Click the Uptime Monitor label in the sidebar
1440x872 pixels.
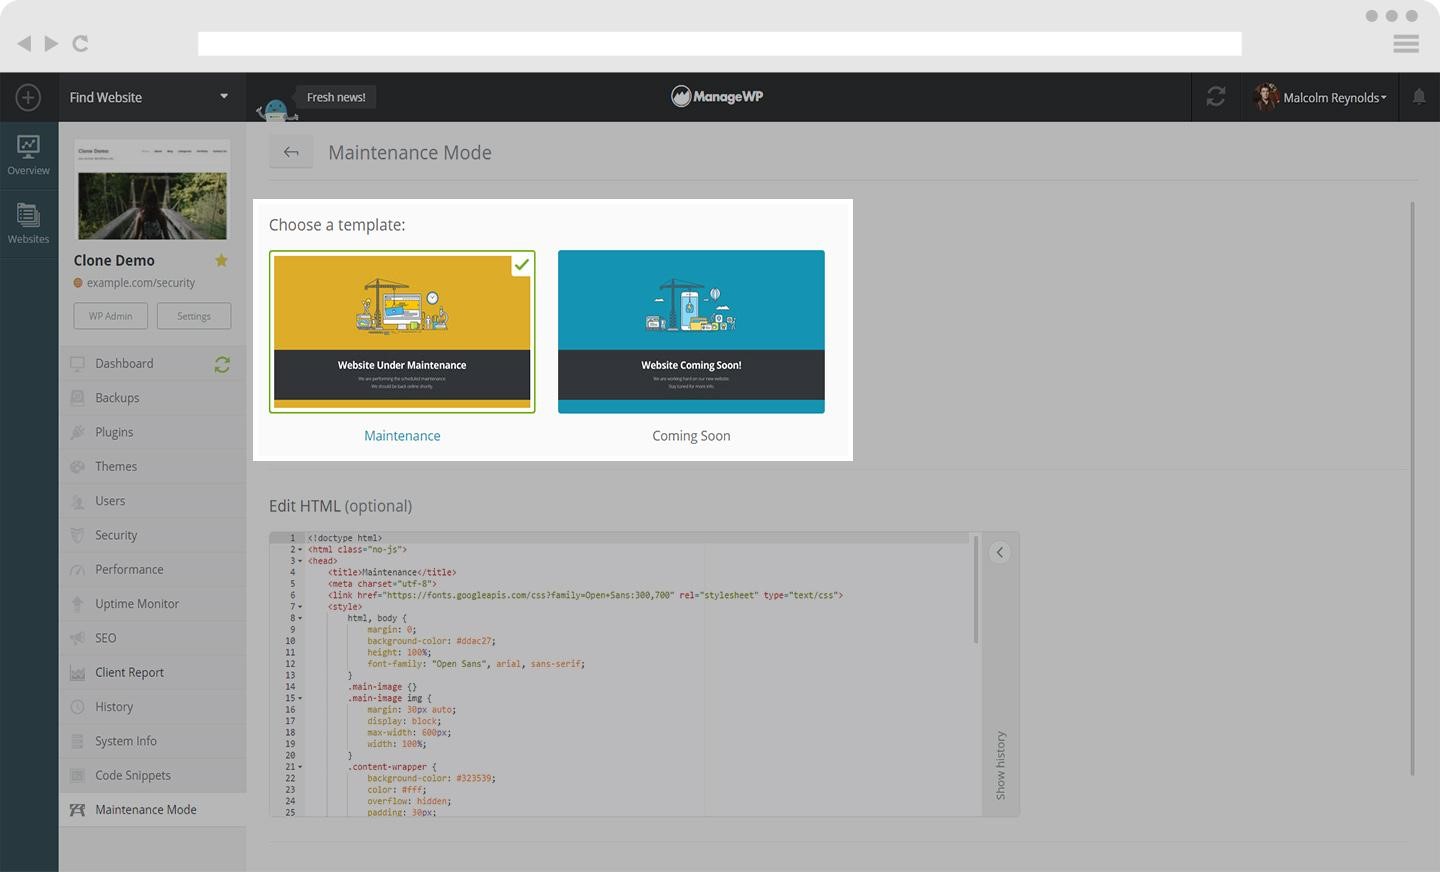click(137, 604)
